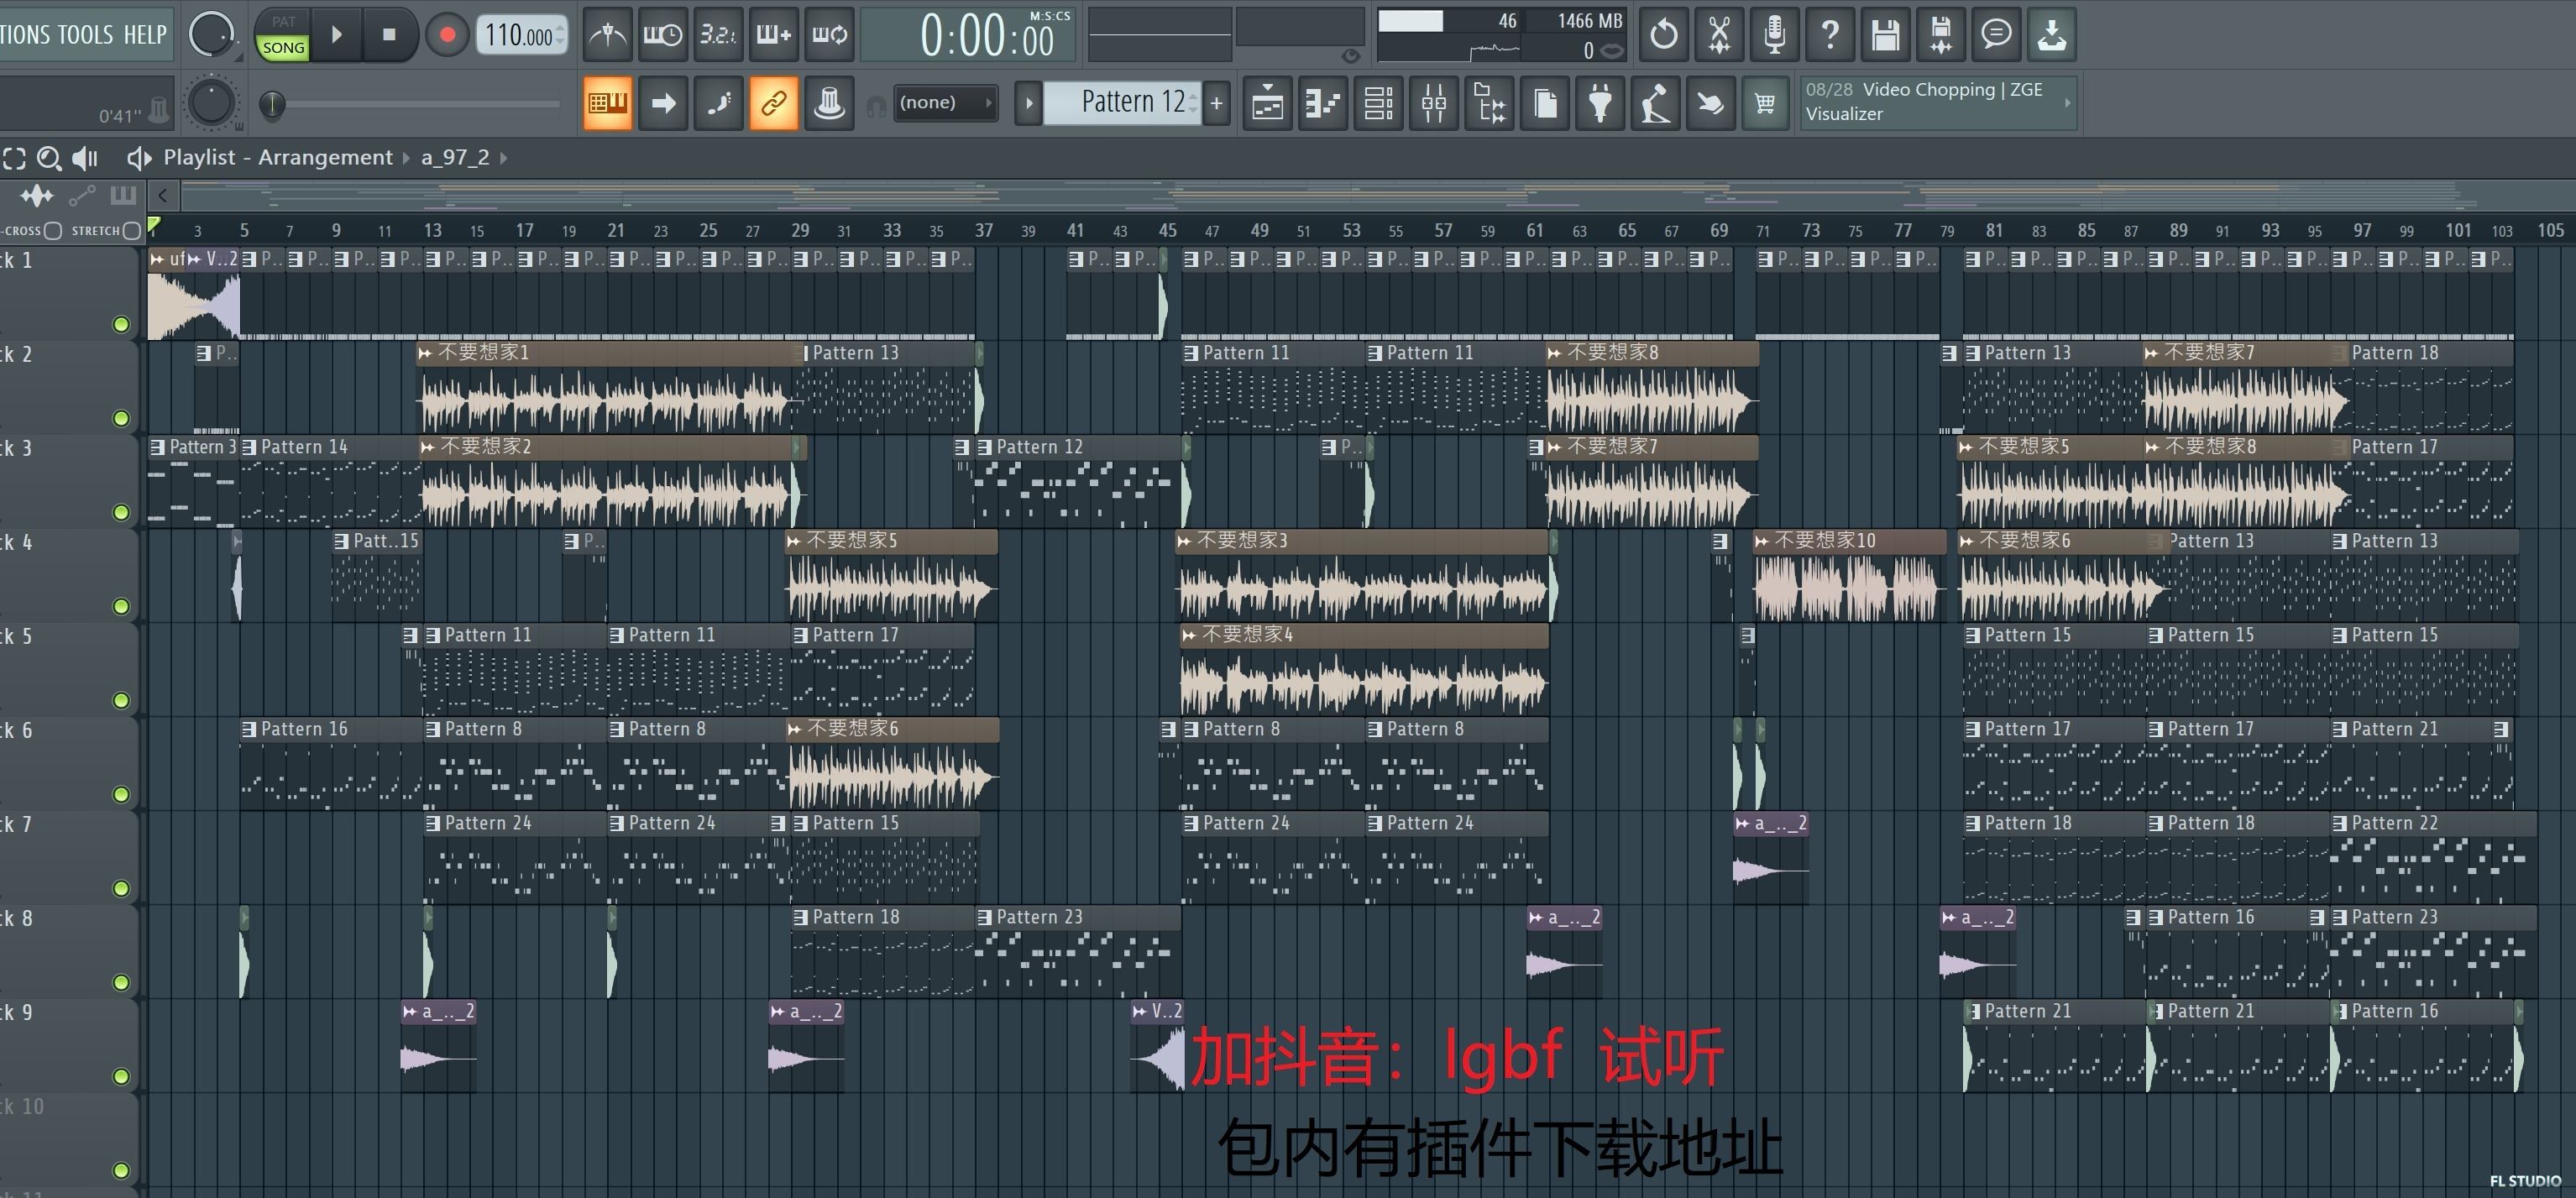This screenshot has width=2576, height=1198.
Task: Switch to SONG mode
Action: coord(283,47)
